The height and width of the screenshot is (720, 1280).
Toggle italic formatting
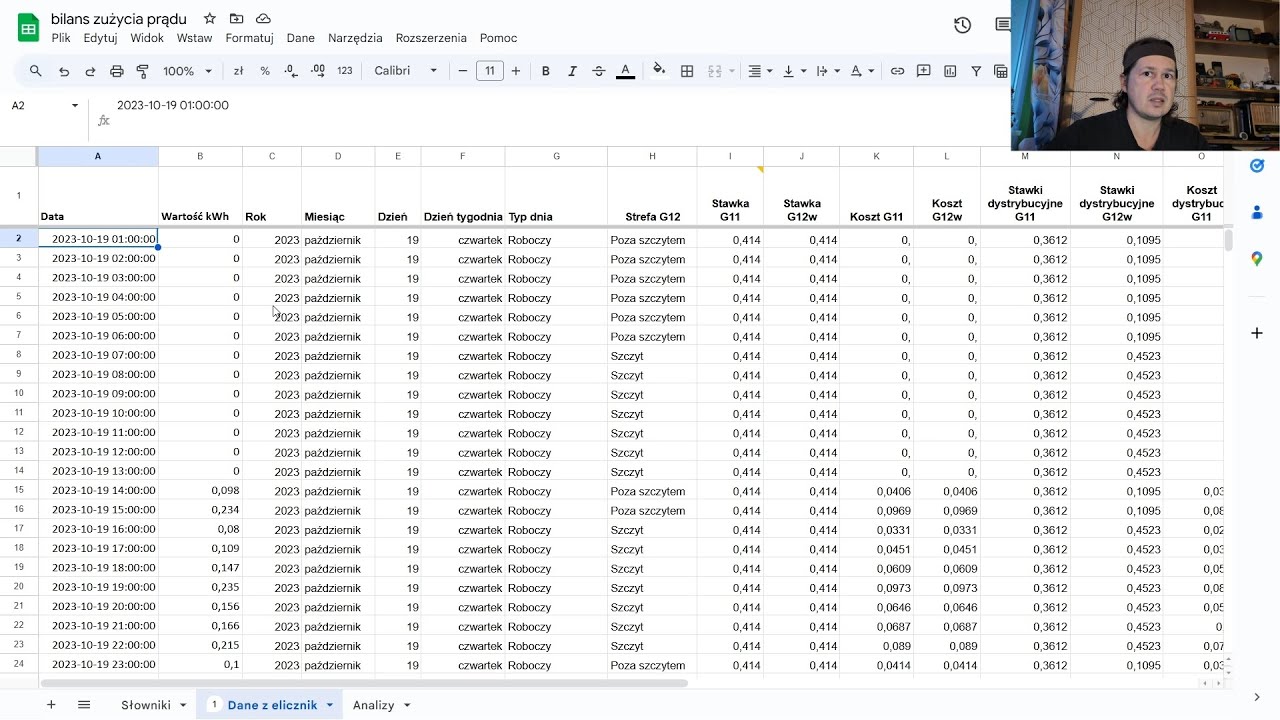click(572, 71)
